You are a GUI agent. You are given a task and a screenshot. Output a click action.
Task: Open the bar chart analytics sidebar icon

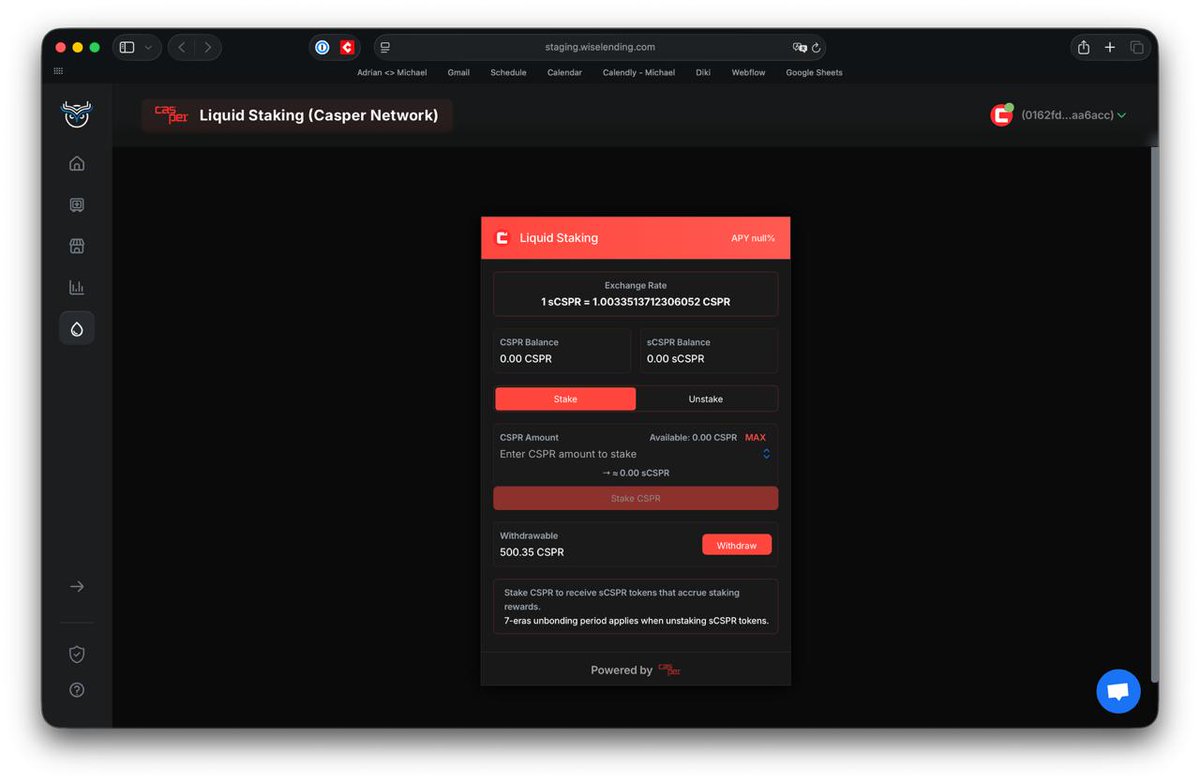coord(77,288)
